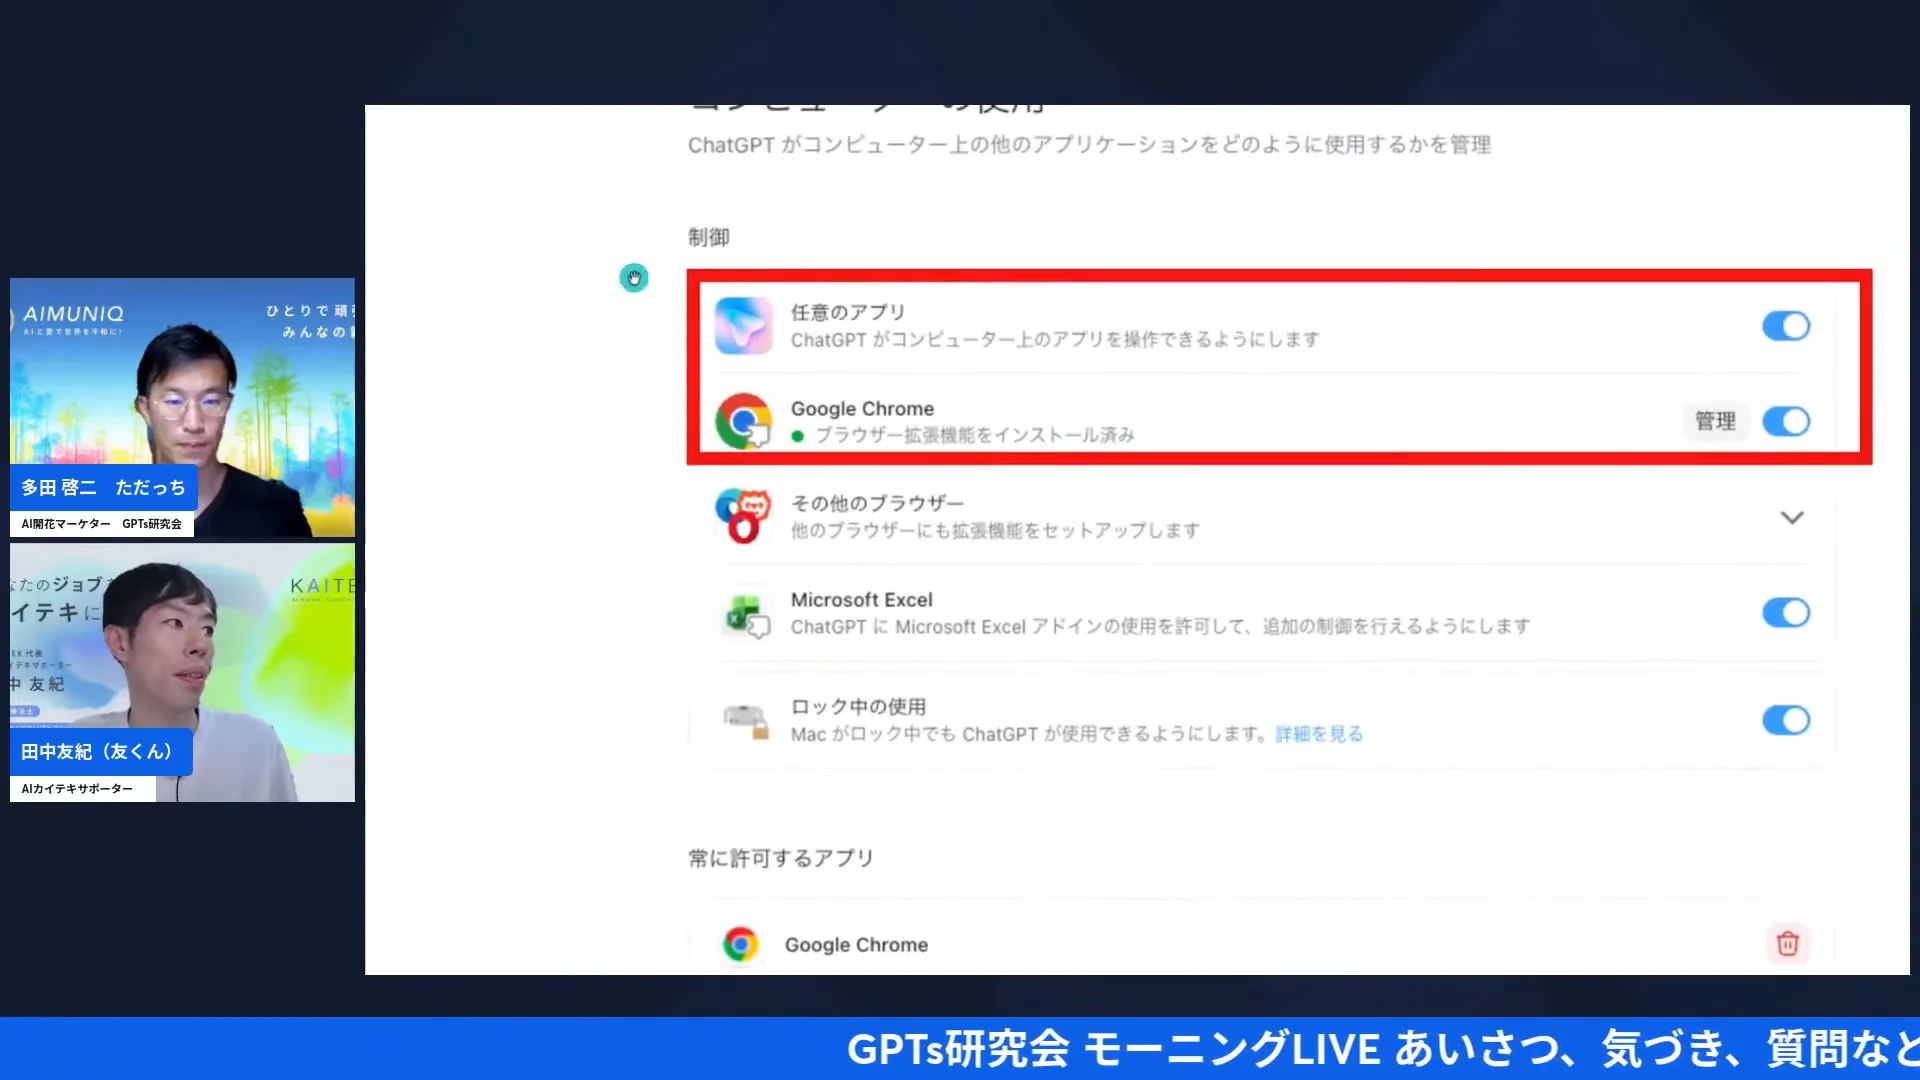Click the GPTs研究会 モーニングLIVE ticker text
Viewport: 1920px width, 1080px height.
[x=1383, y=1049]
